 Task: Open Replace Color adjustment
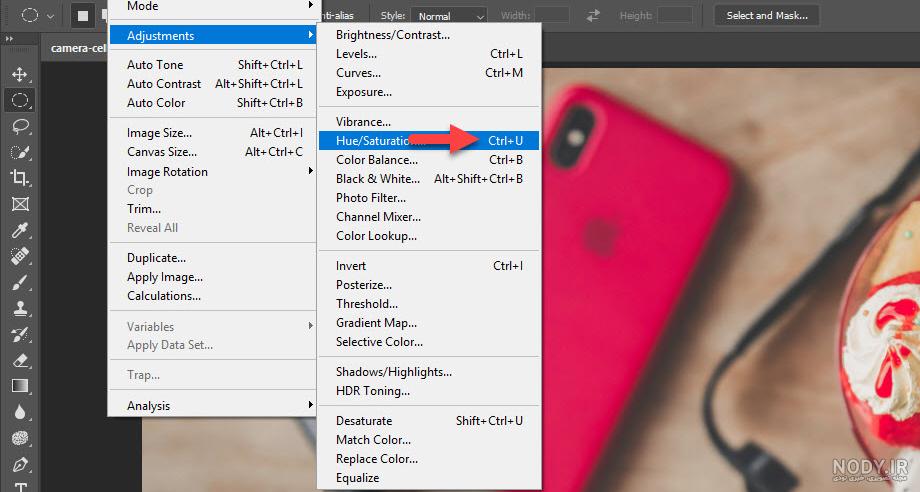coord(429,459)
